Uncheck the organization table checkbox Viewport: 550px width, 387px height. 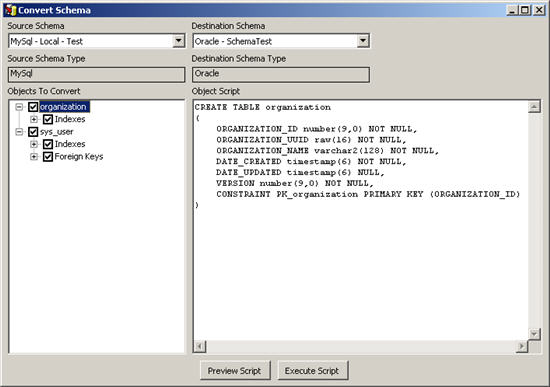[33, 107]
